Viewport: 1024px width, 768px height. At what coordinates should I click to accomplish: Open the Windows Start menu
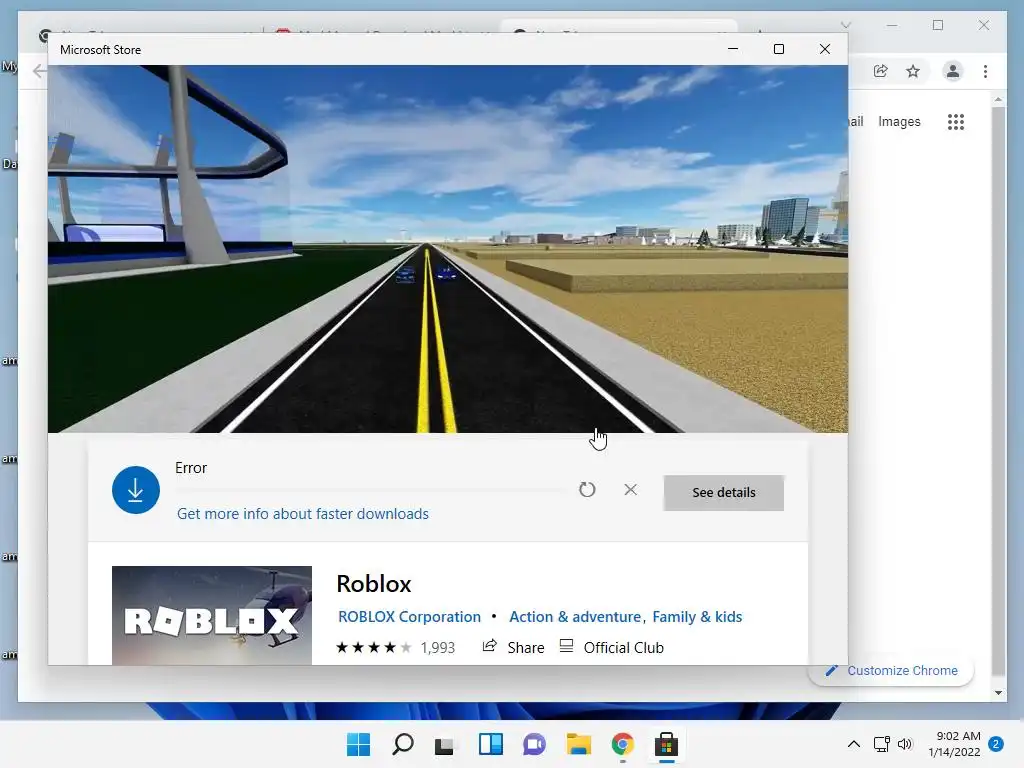tap(358, 744)
